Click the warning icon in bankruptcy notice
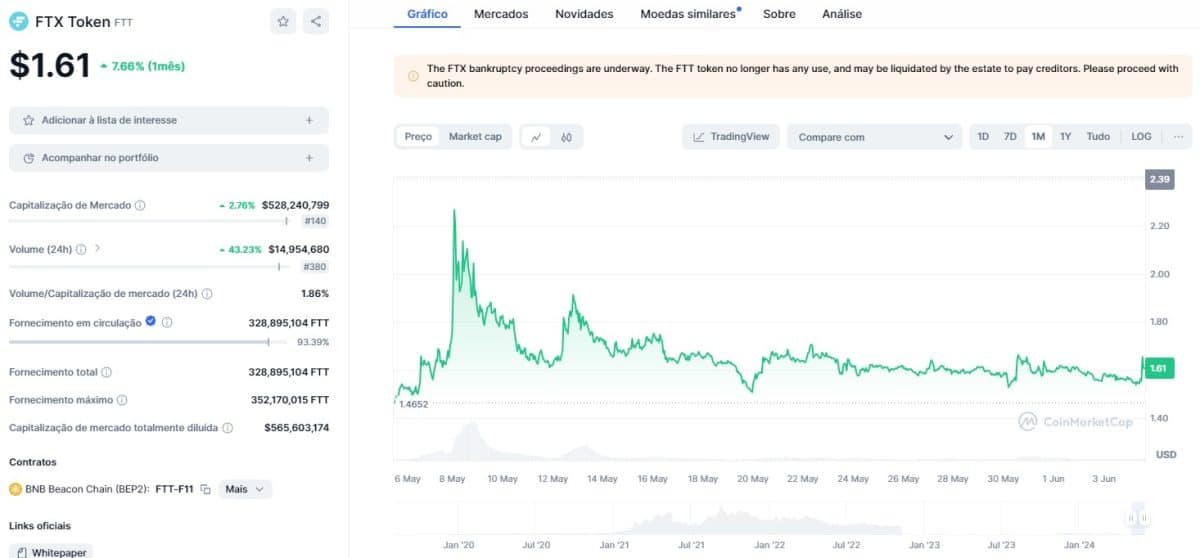 click(413, 76)
